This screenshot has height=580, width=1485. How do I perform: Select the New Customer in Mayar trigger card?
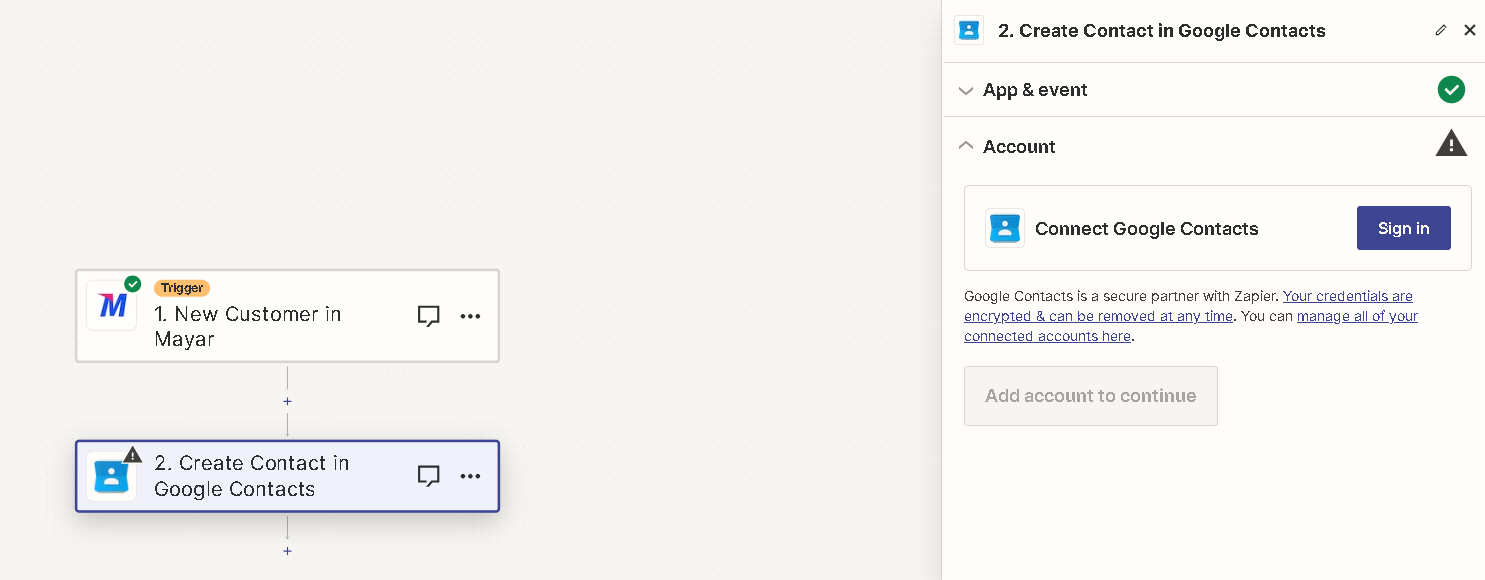(287, 316)
